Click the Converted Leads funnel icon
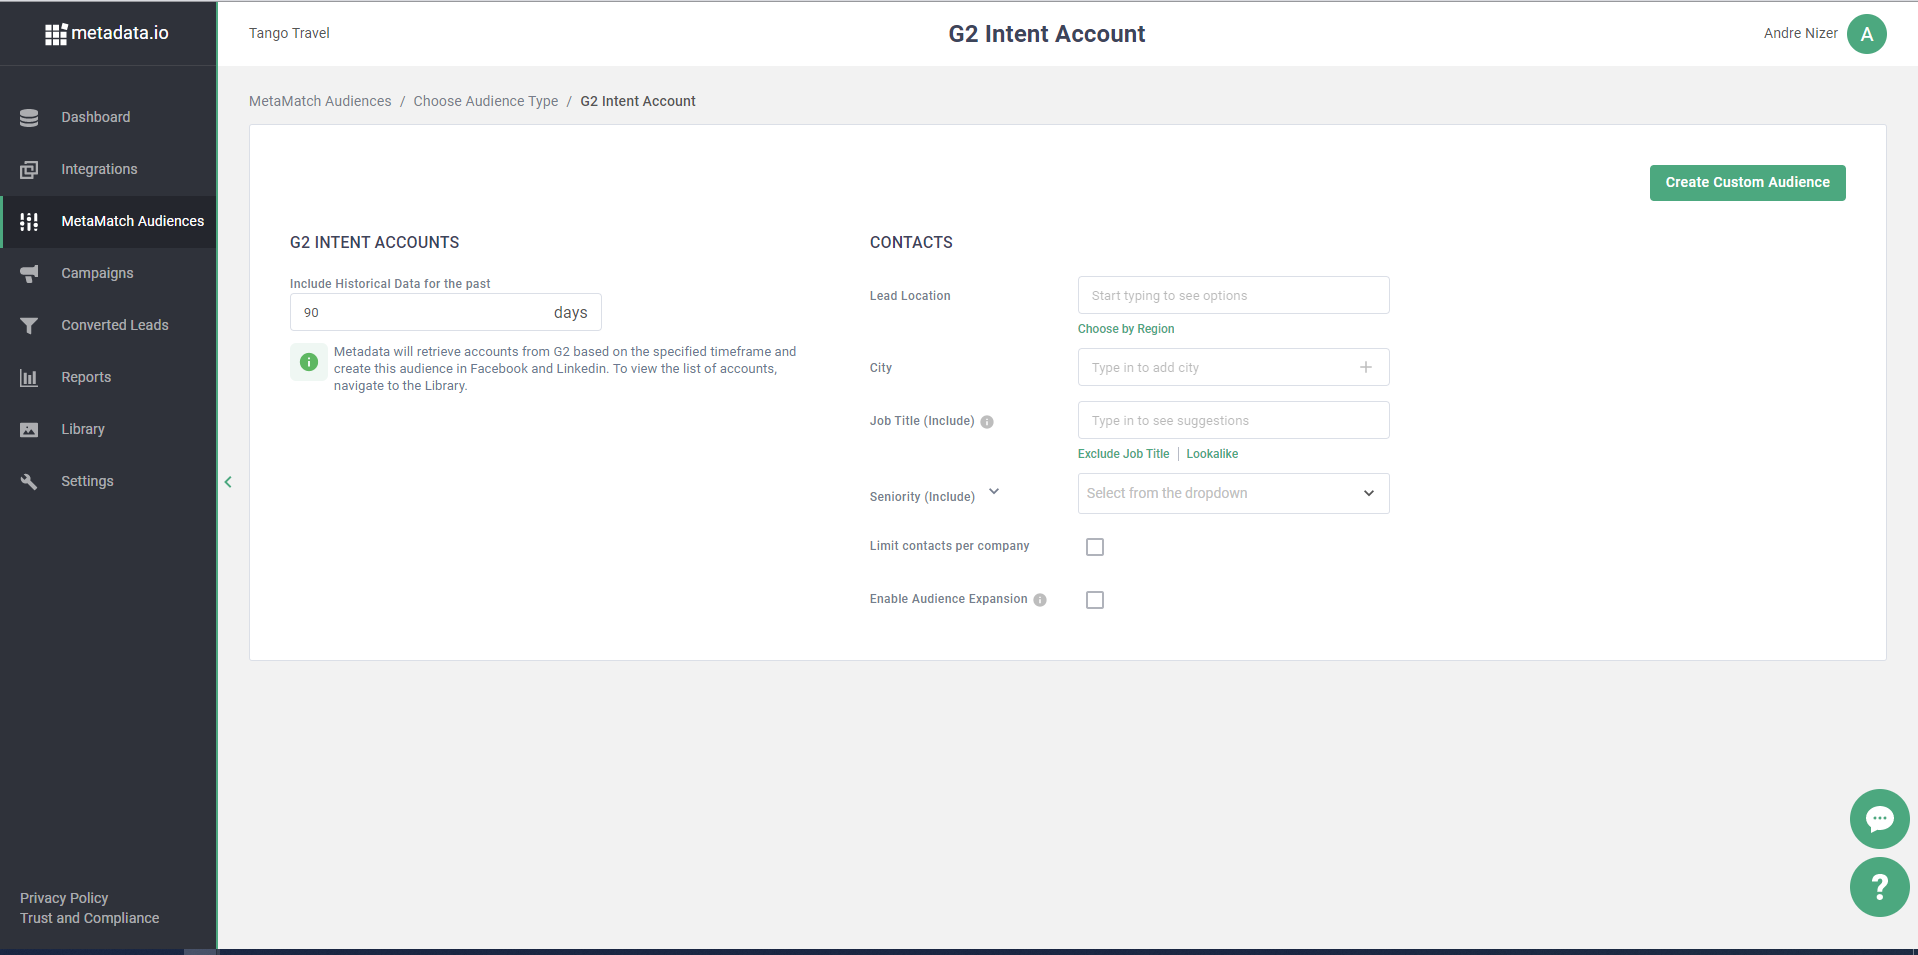This screenshot has width=1918, height=955. coord(29,326)
